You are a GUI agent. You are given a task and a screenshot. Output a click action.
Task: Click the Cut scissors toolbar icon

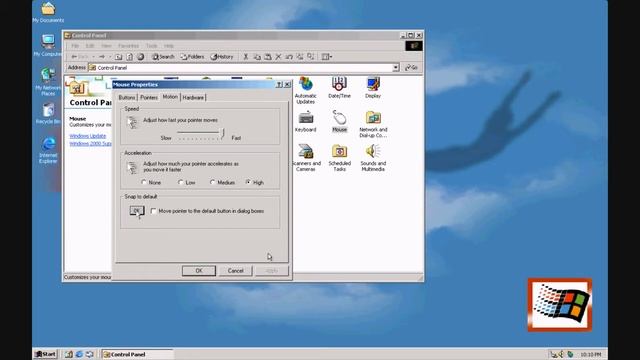click(246, 57)
